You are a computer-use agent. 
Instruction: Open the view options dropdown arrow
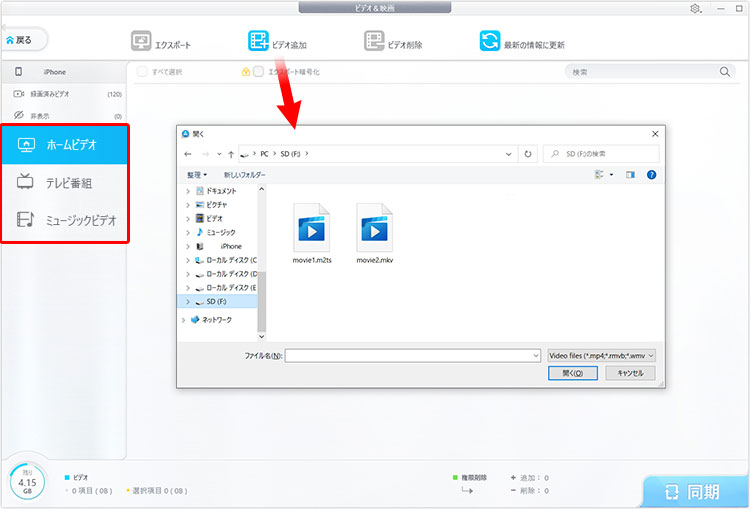point(611,175)
